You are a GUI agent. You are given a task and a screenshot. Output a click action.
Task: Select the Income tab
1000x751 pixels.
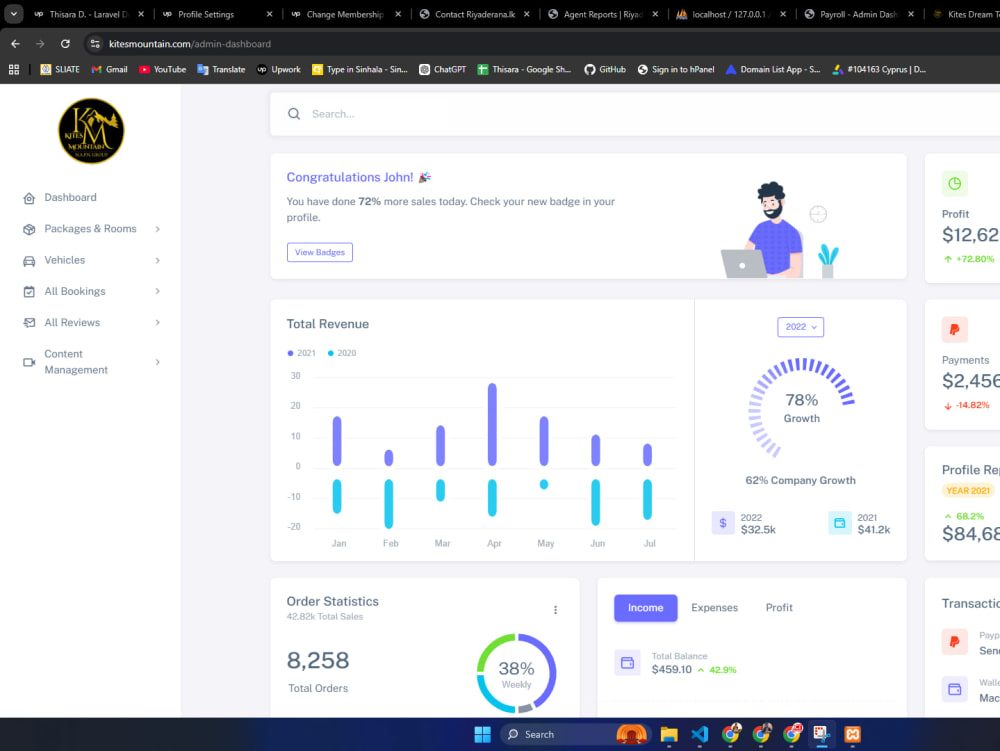click(645, 608)
